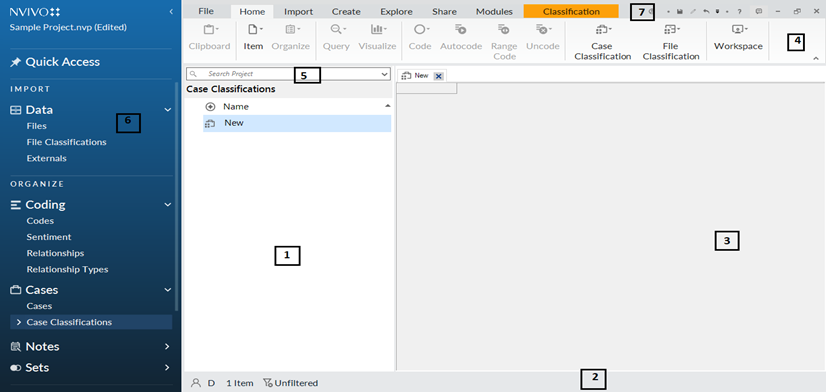Open the File menu tab

206,12
